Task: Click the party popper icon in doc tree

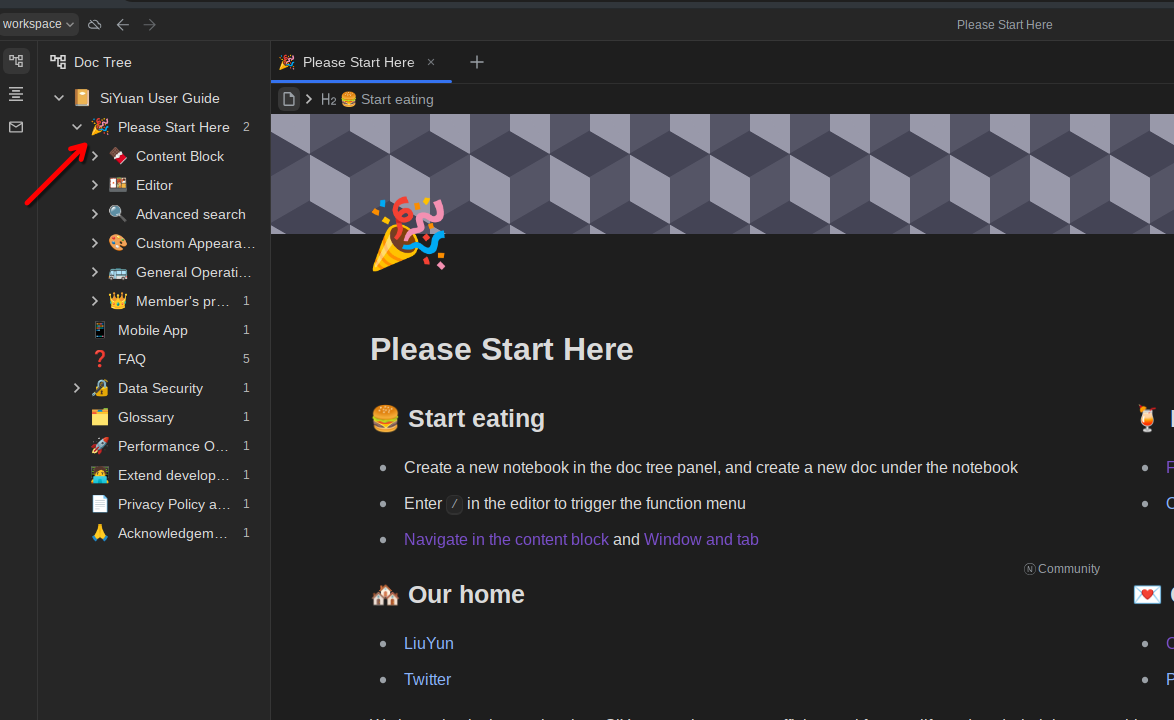Action: [x=100, y=127]
